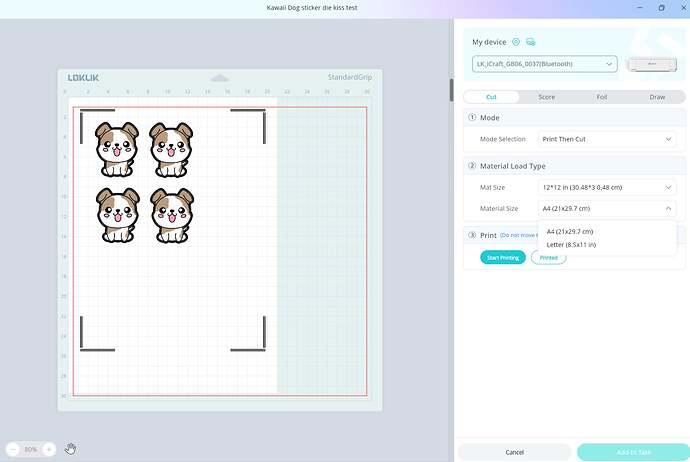Click the device settings icon beside My device
Screen dimensions: 690x462
516,42
